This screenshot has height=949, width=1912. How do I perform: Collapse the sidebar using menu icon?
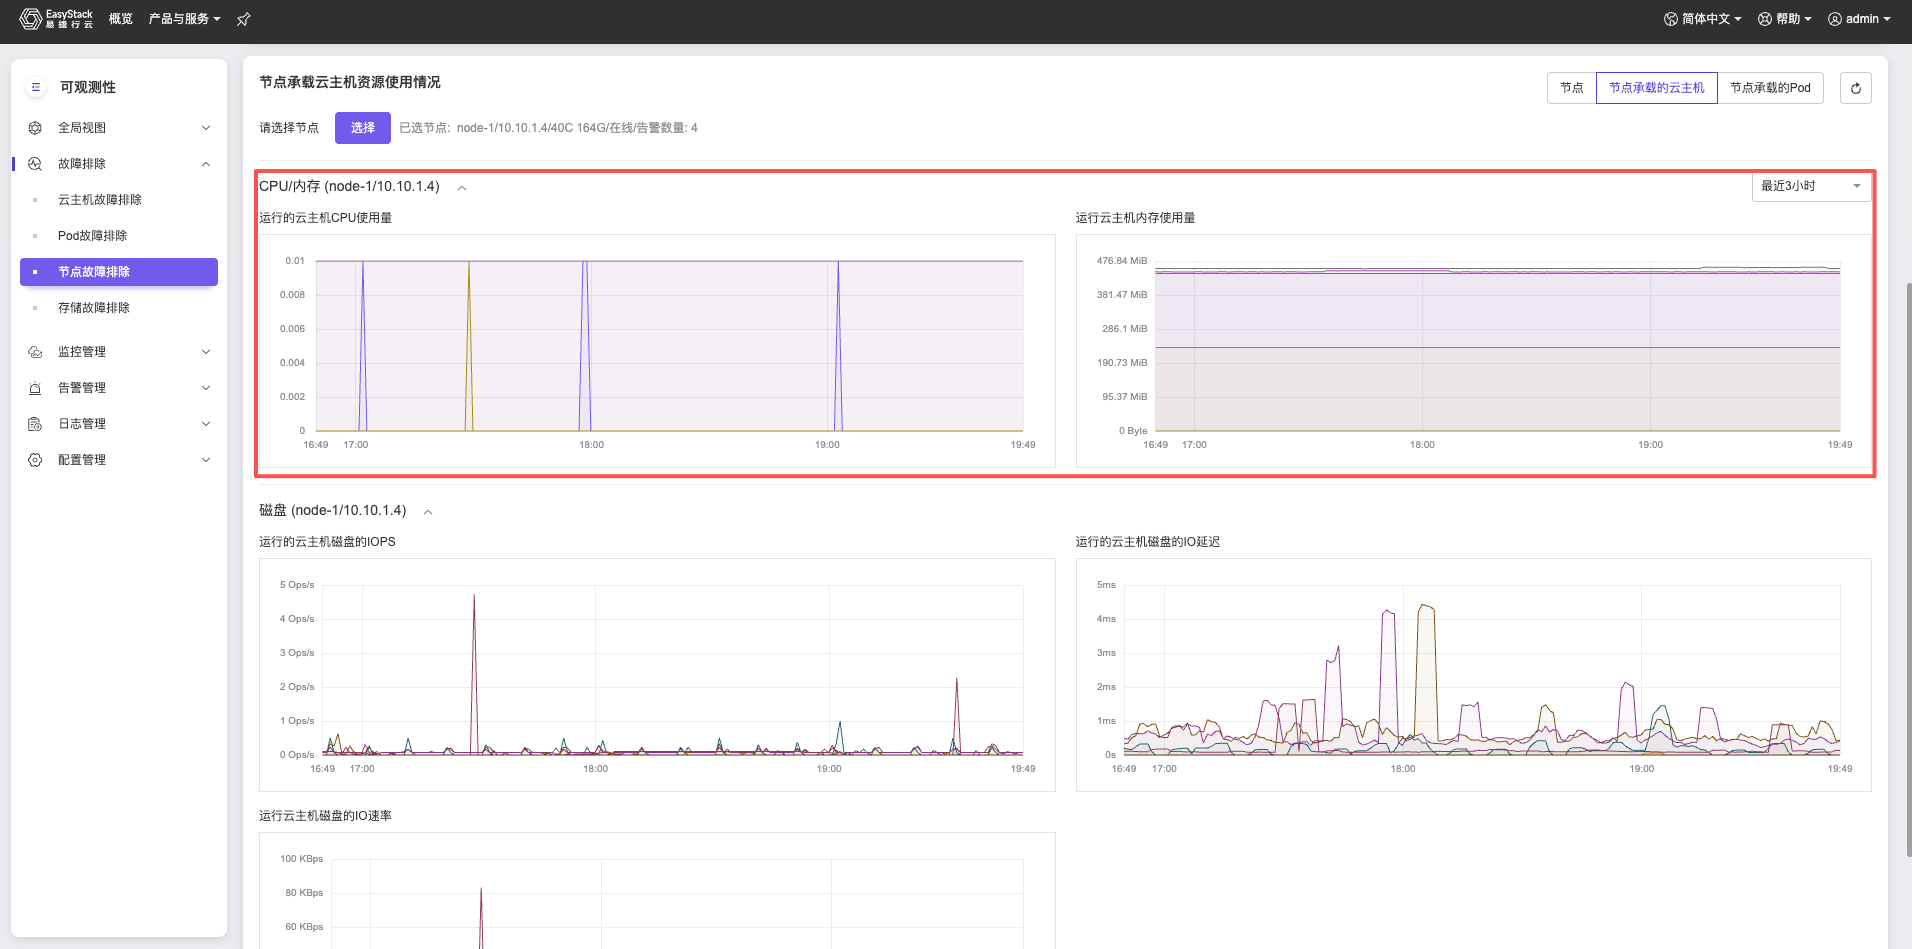pyautogui.click(x=36, y=87)
